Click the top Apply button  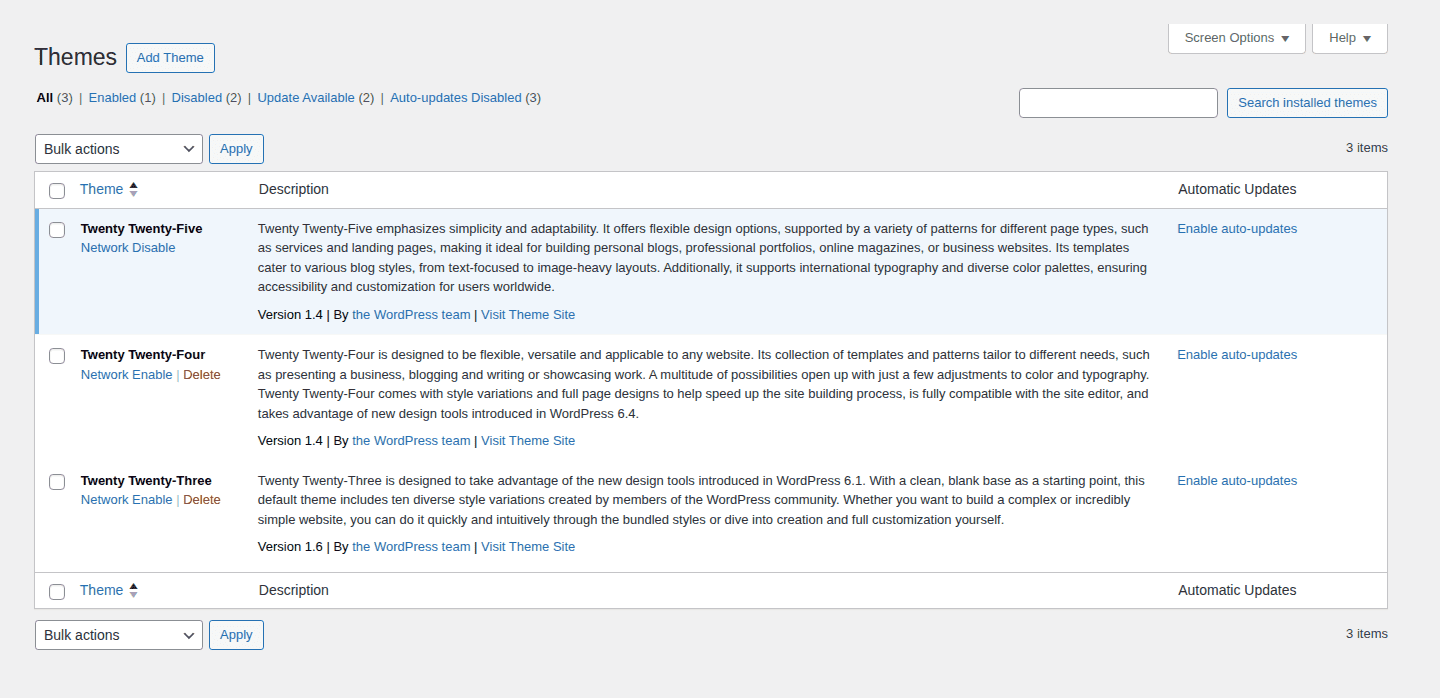(236, 149)
